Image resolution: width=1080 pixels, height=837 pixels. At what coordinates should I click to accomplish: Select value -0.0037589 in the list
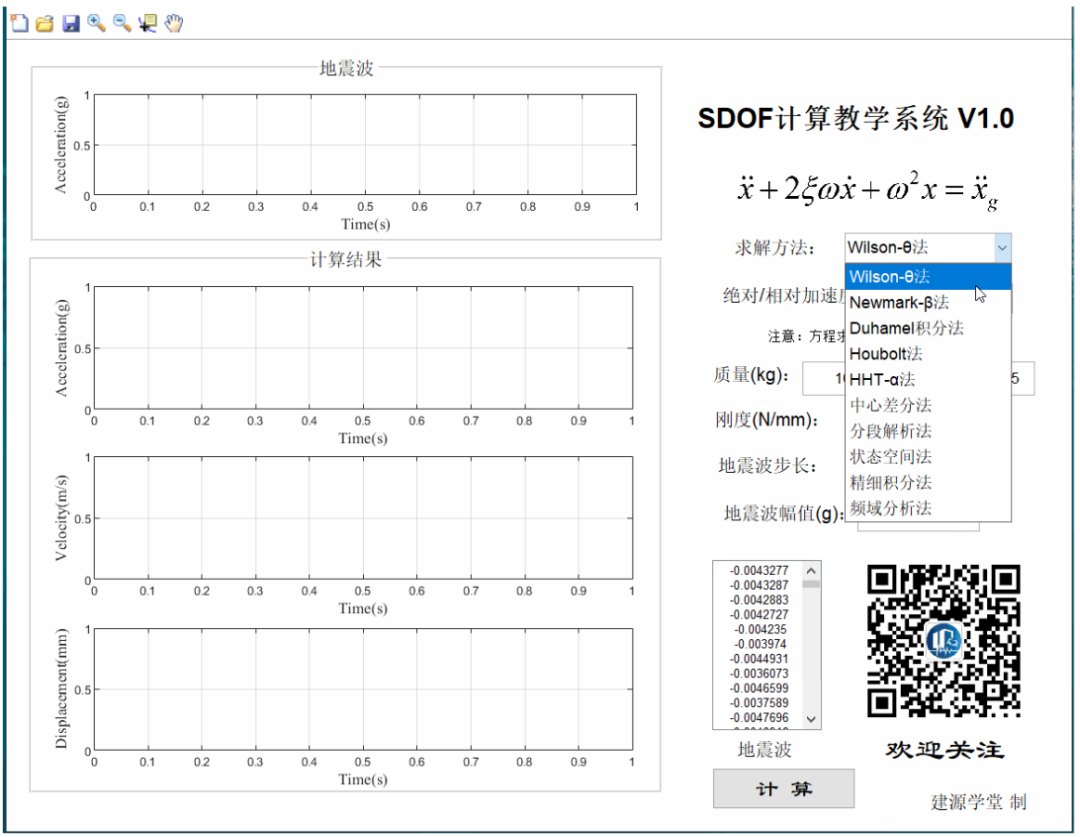(x=759, y=703)
